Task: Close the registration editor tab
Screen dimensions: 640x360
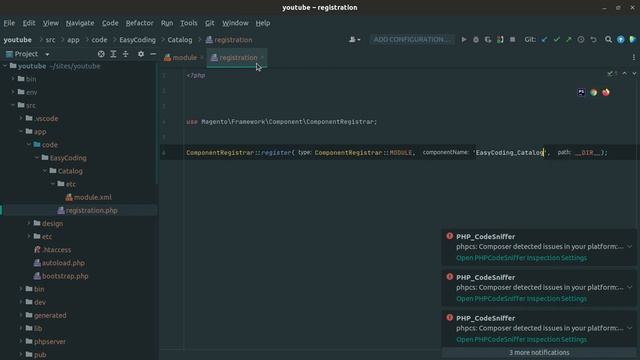Action: pyautogui.click(x=262, y=58)
